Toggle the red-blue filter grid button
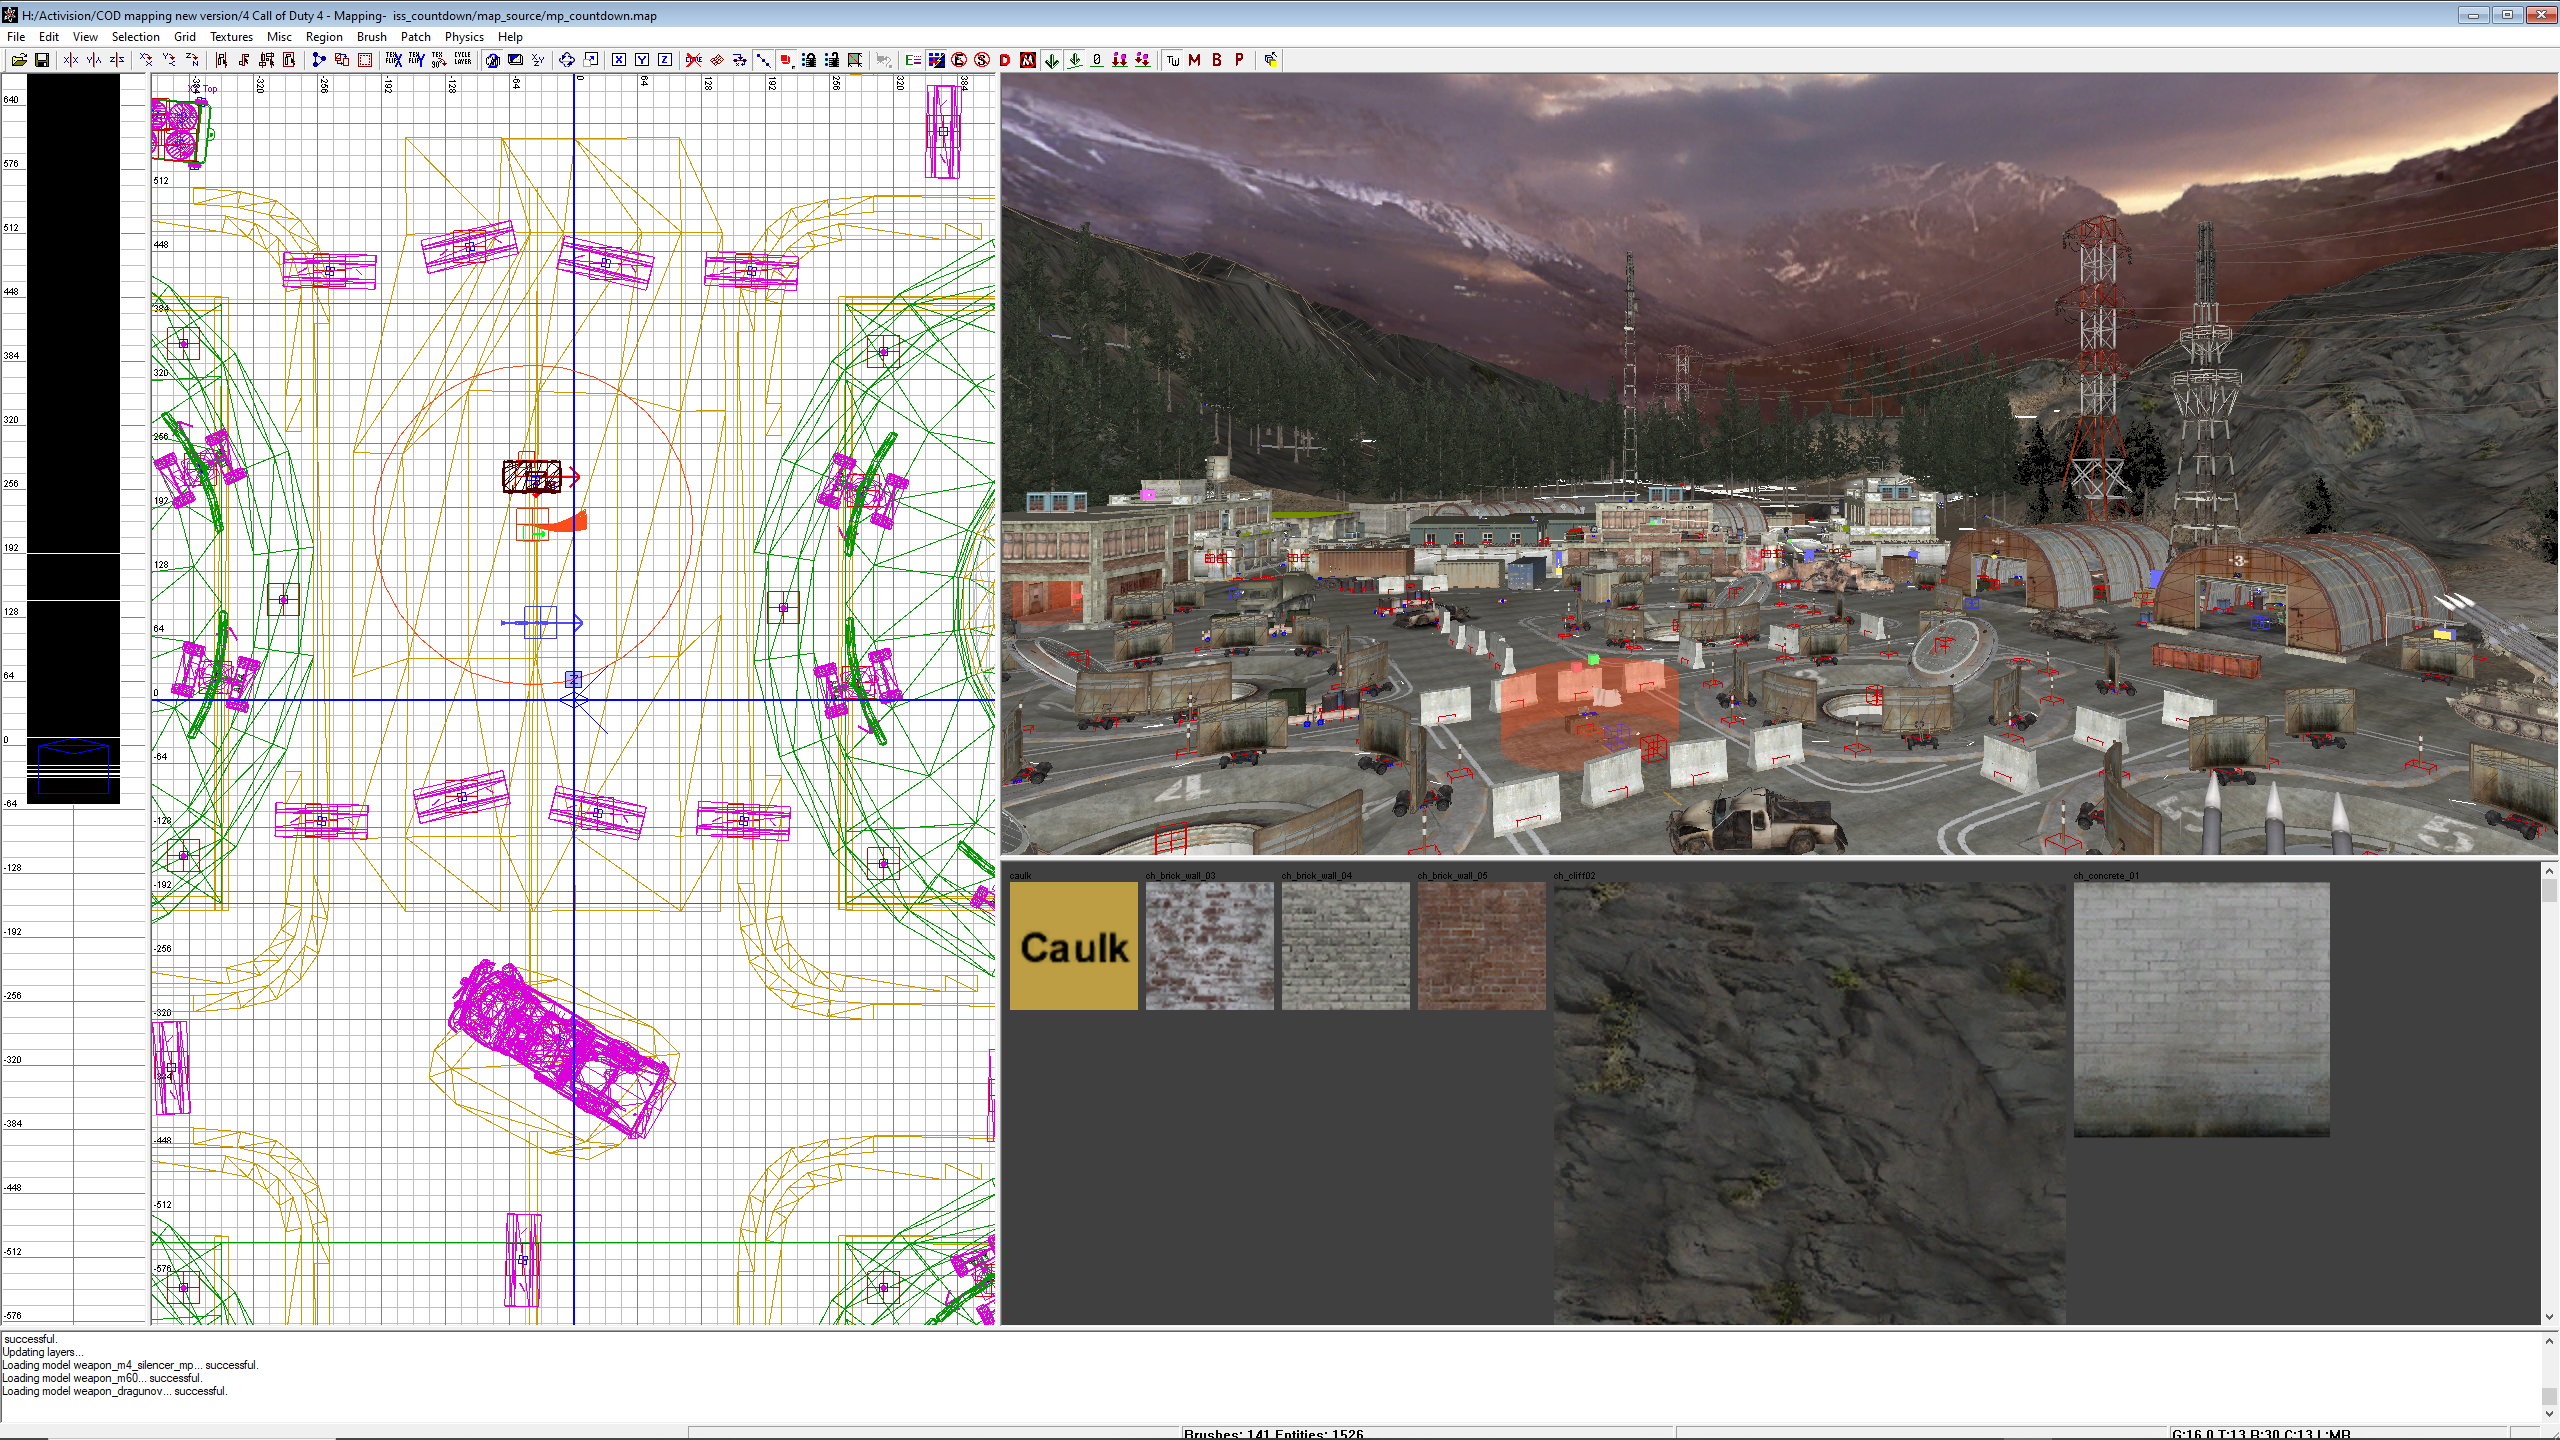Viewport: 2560px width, 1440px height. click(936, 60)
